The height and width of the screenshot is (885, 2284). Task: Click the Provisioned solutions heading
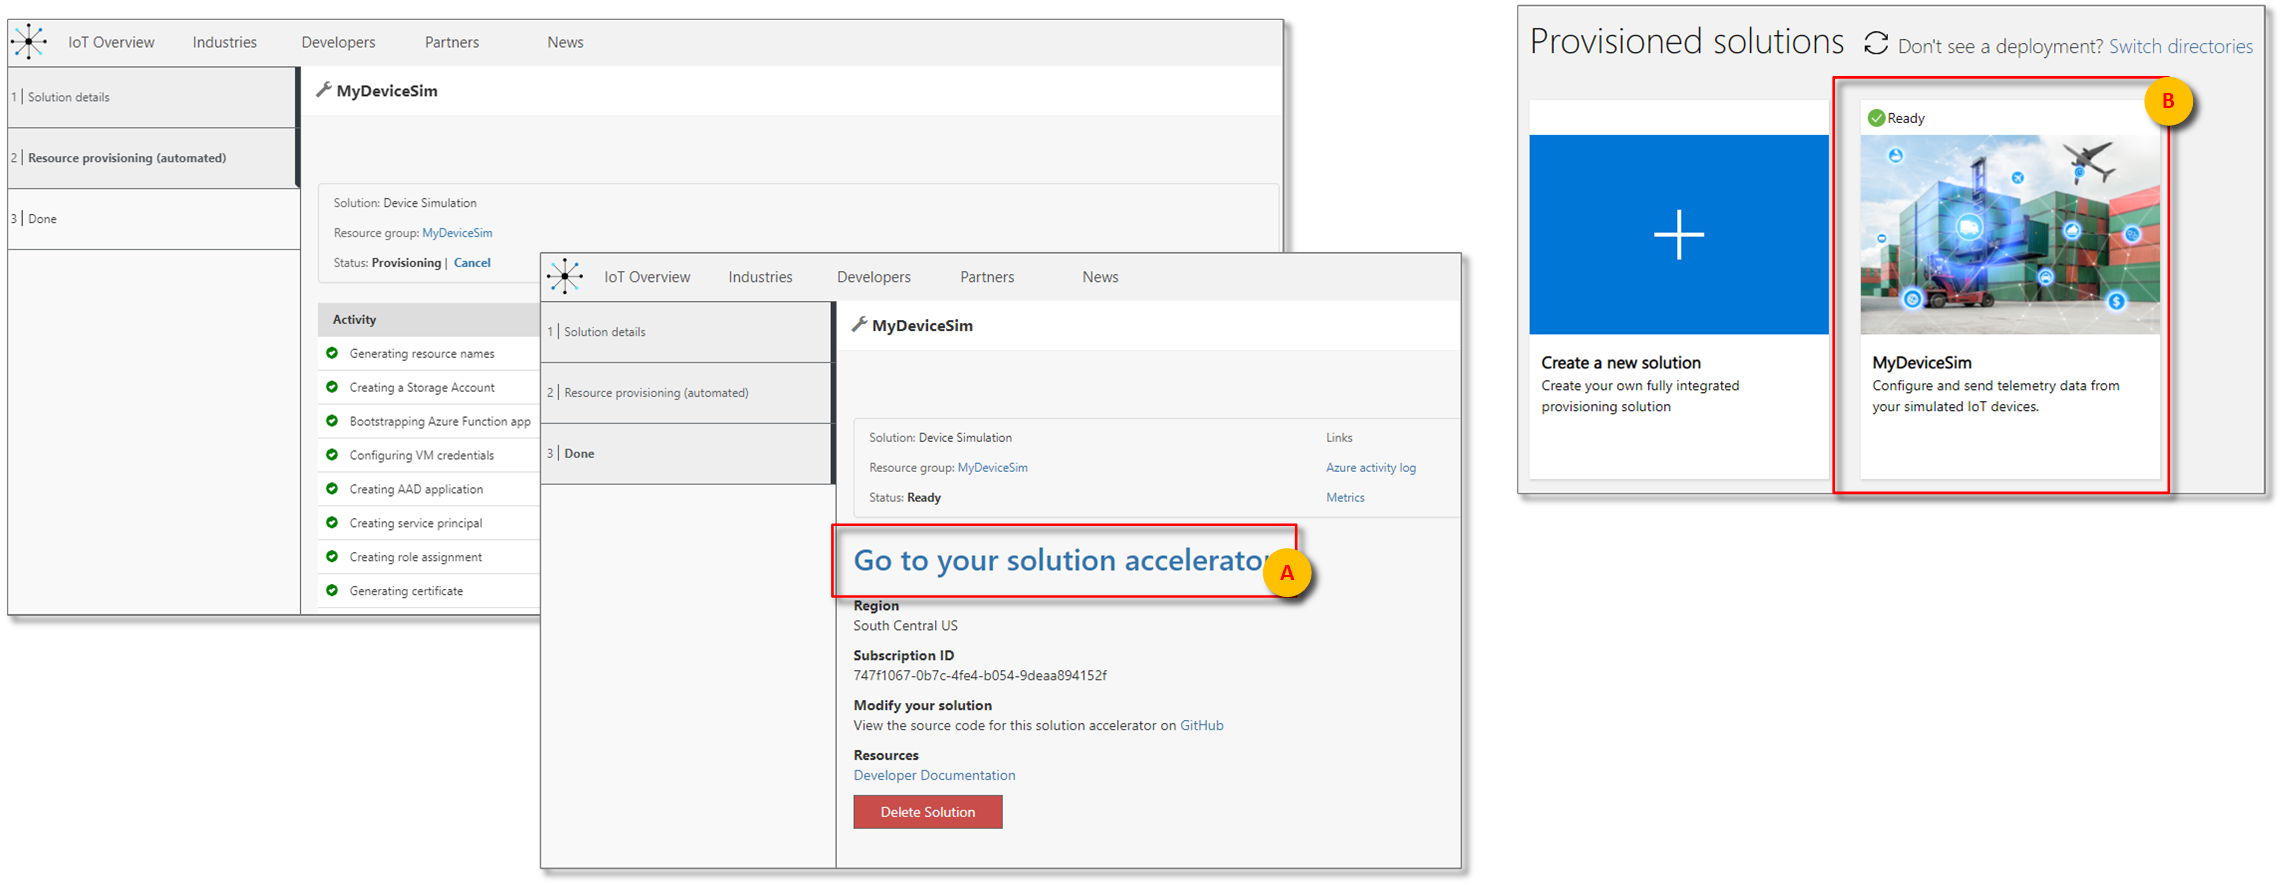tap(1687, 42)
